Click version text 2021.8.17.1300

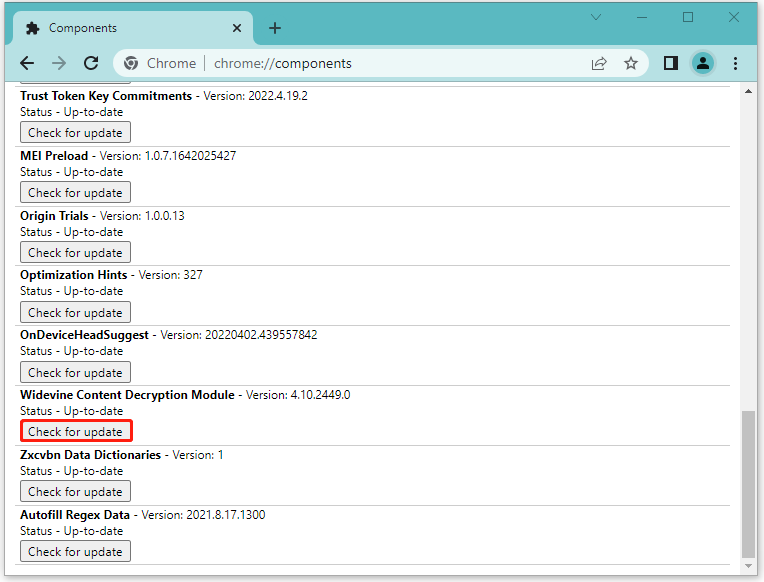(x=226, y=515)
